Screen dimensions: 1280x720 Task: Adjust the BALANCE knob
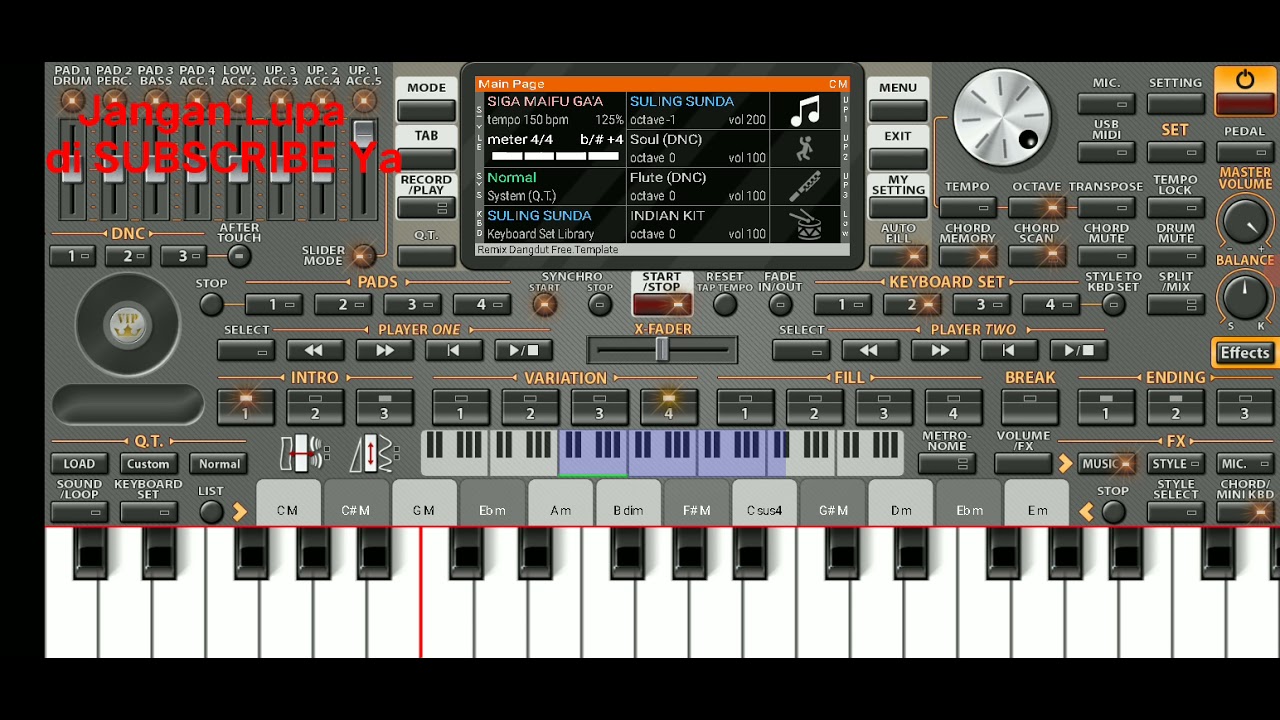[1244, 296]
